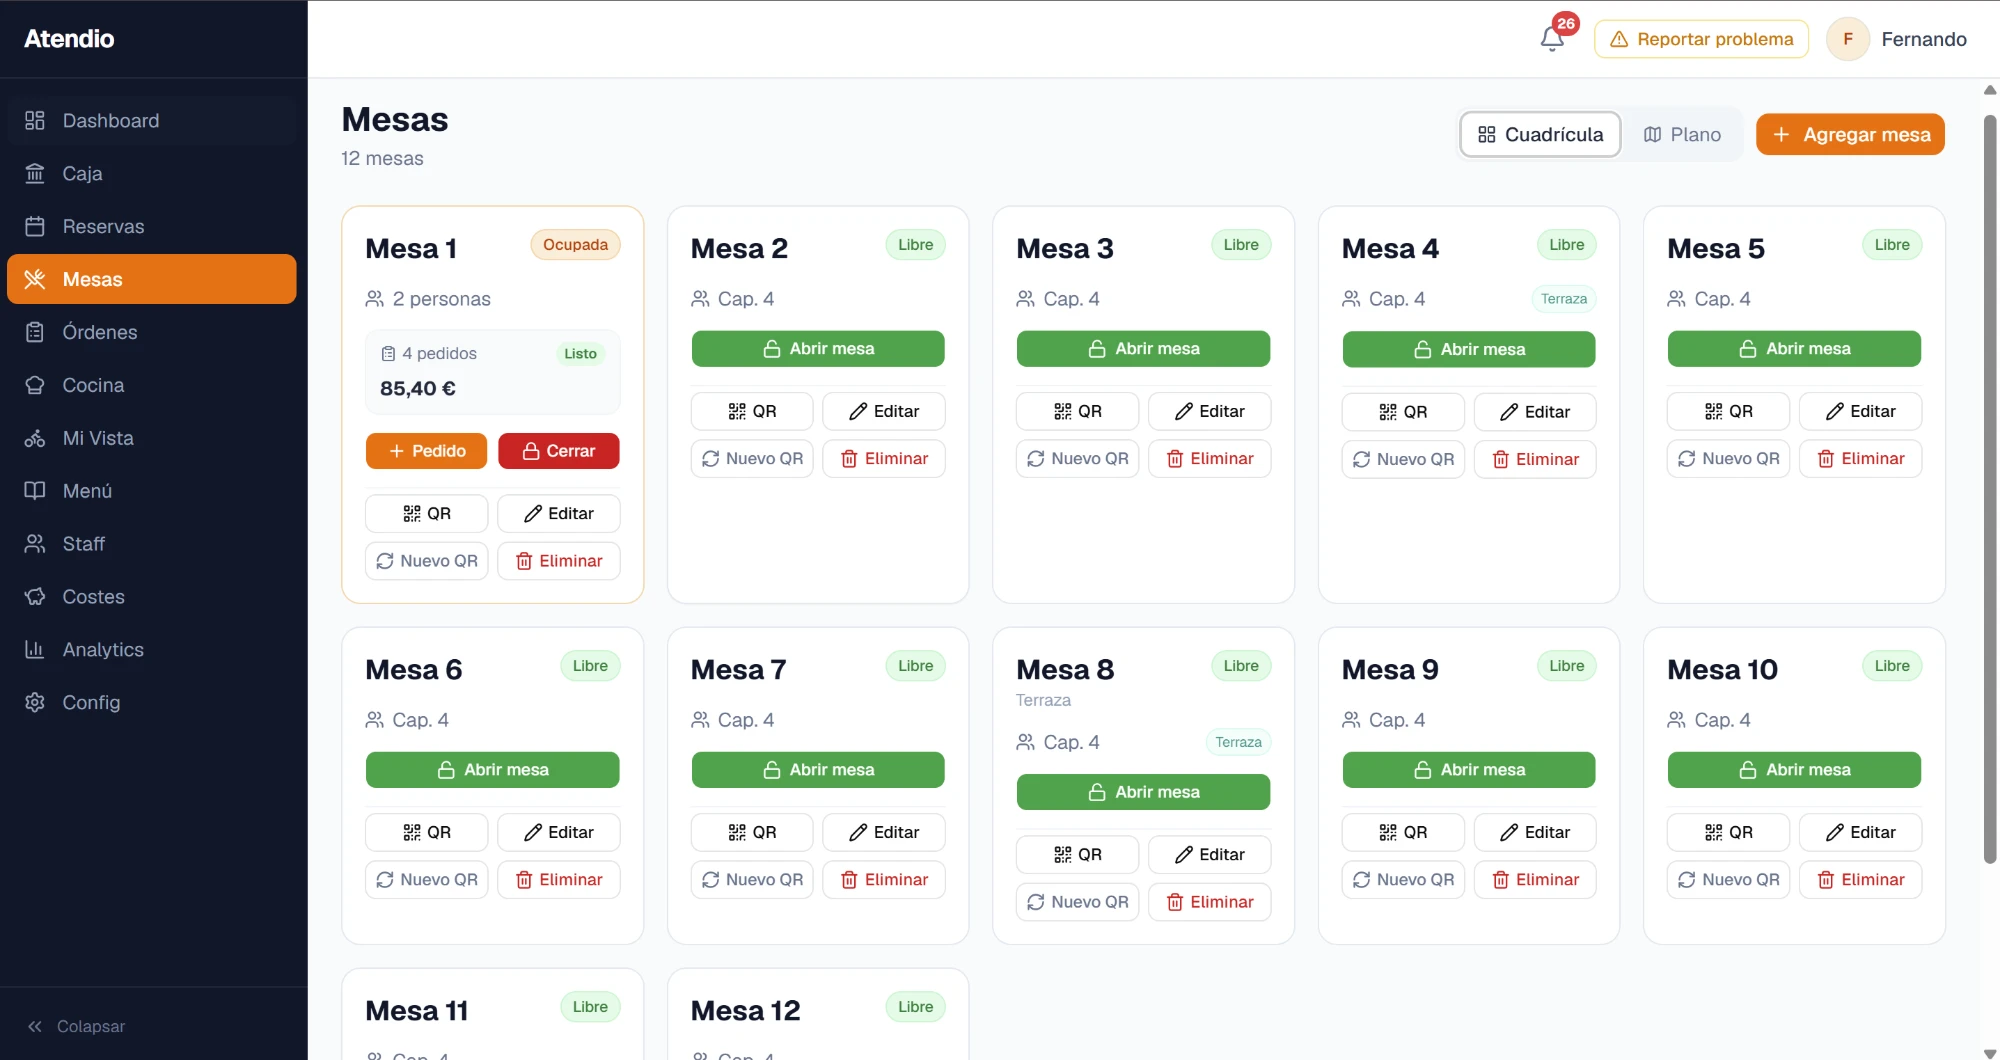
Task: Click Abrir mesa on Mesa 3
Action: pos(1143,349)
